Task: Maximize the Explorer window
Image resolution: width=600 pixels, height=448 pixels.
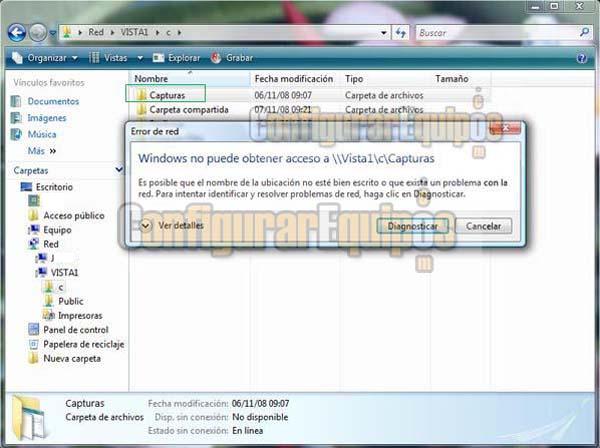Action: click(x=554, y=6)
